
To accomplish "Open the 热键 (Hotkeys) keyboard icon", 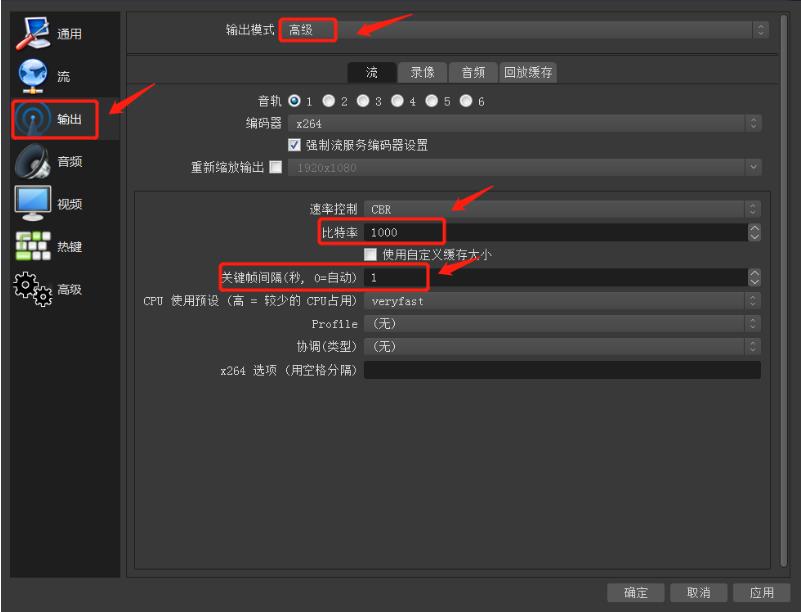I will [33, 246].
